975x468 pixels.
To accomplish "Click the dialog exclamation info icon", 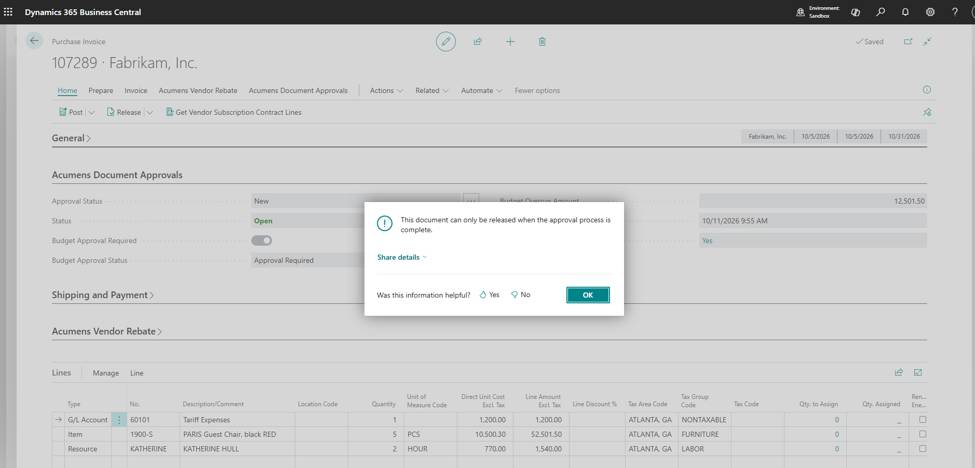I will (x=385, y=224).
